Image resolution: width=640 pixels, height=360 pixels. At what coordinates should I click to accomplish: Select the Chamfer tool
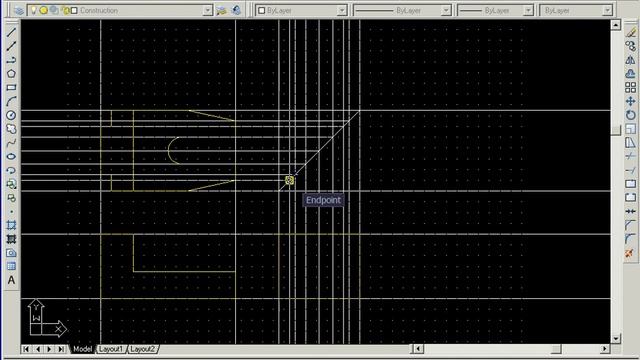(630, 225)
